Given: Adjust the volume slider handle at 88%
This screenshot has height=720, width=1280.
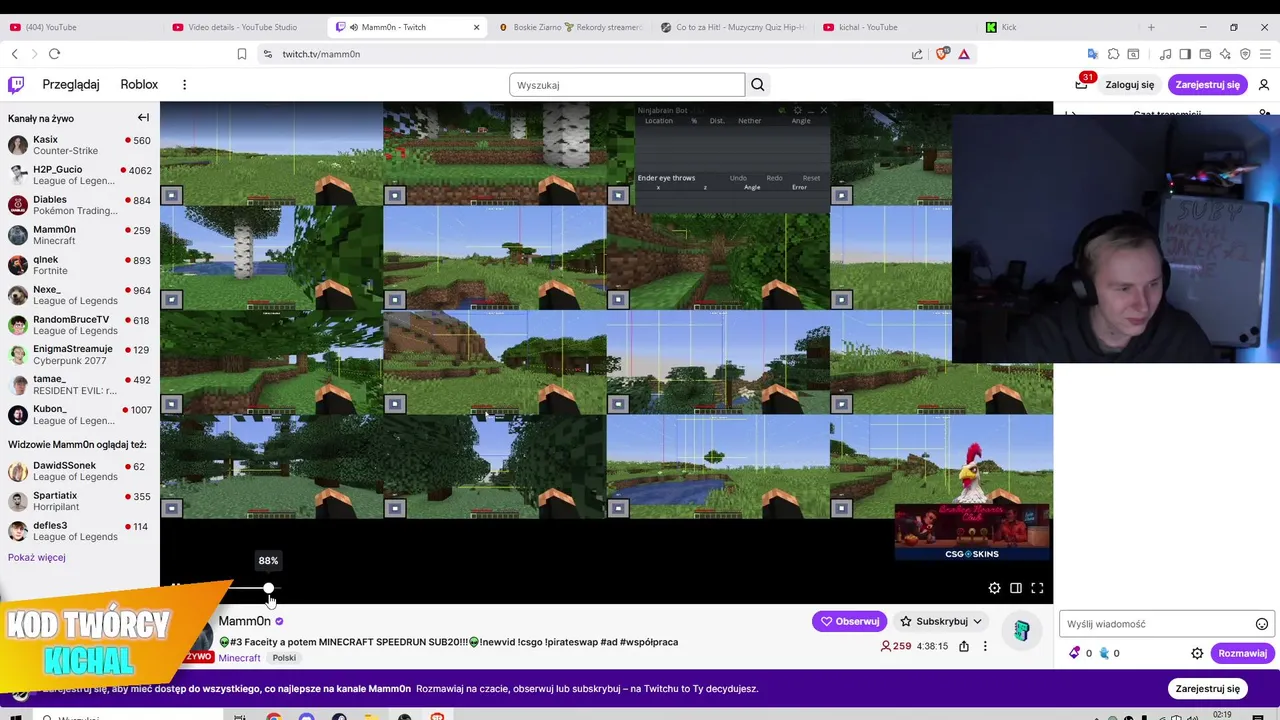Looking at the screenshot, I should [268, 588].
